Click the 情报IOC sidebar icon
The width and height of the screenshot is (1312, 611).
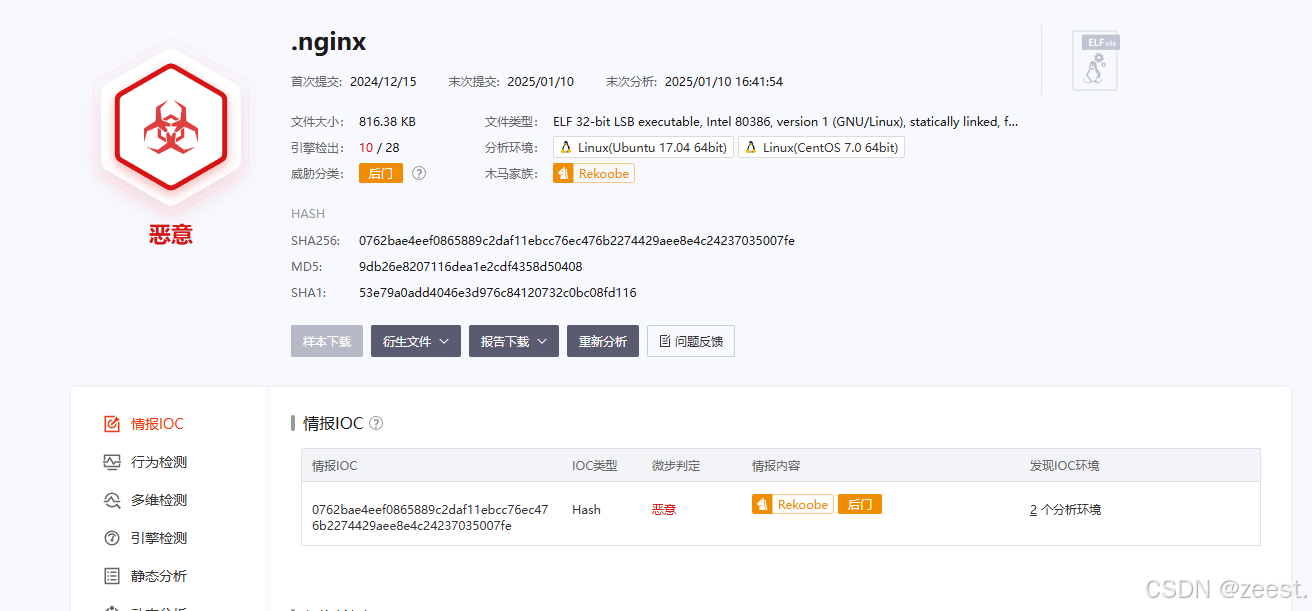[x=112, y=424]
